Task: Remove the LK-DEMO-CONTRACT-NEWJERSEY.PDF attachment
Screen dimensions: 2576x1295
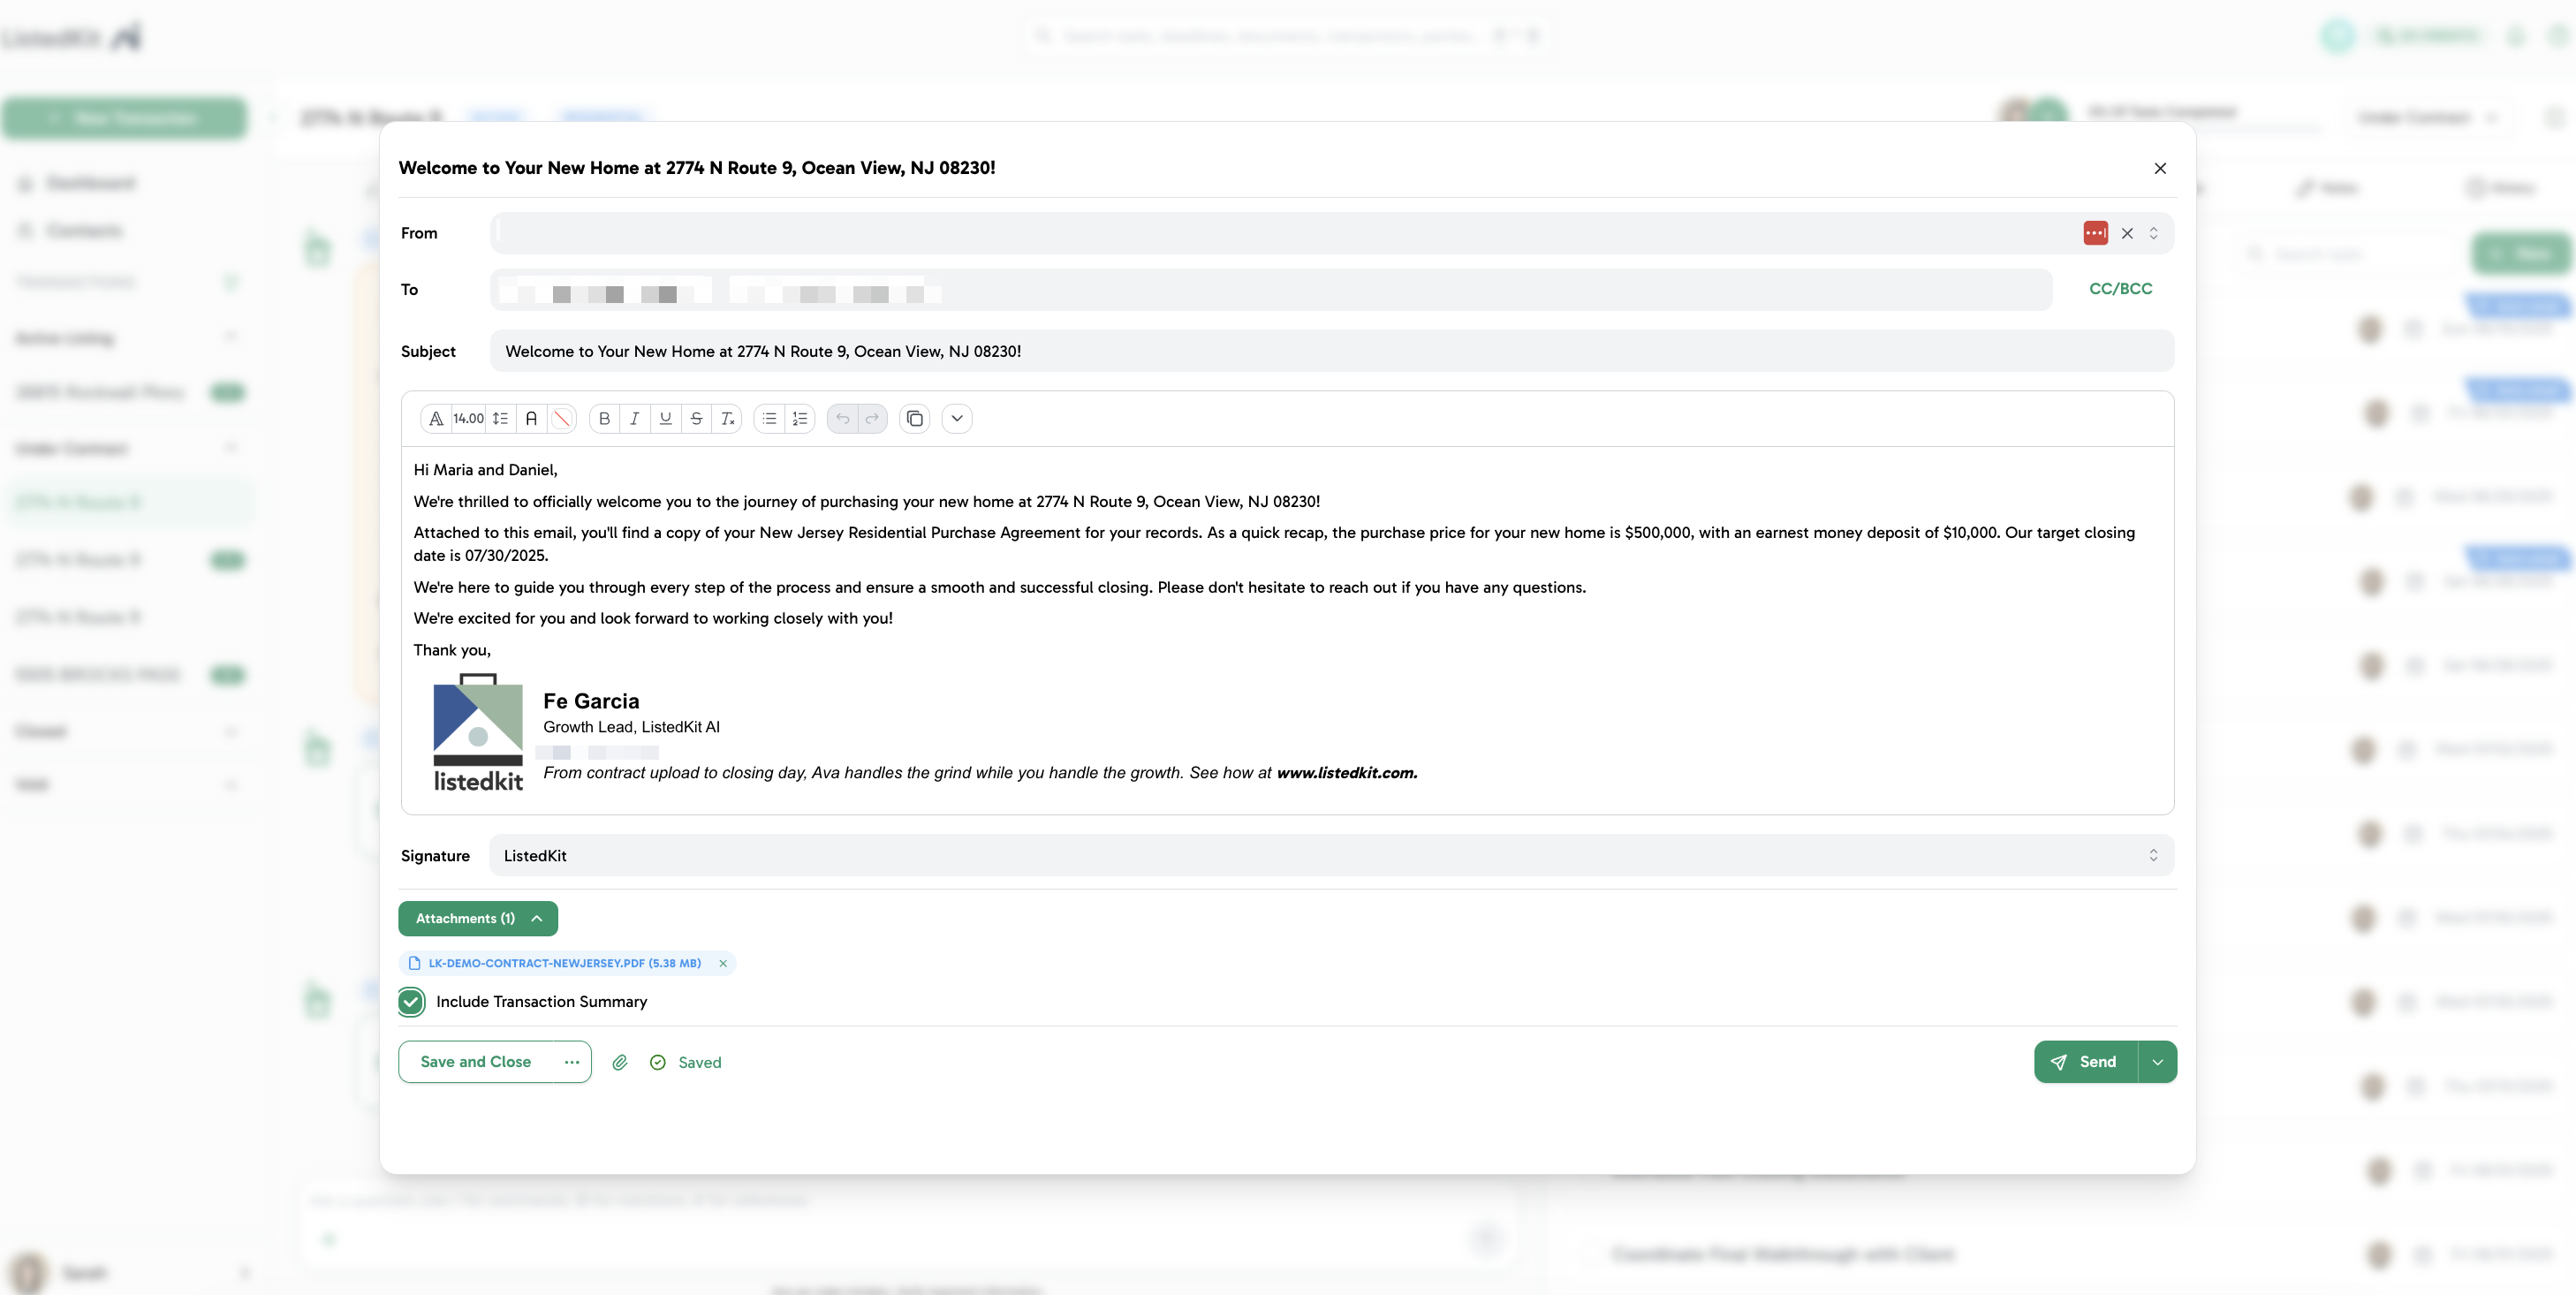Action: (723, 963)
